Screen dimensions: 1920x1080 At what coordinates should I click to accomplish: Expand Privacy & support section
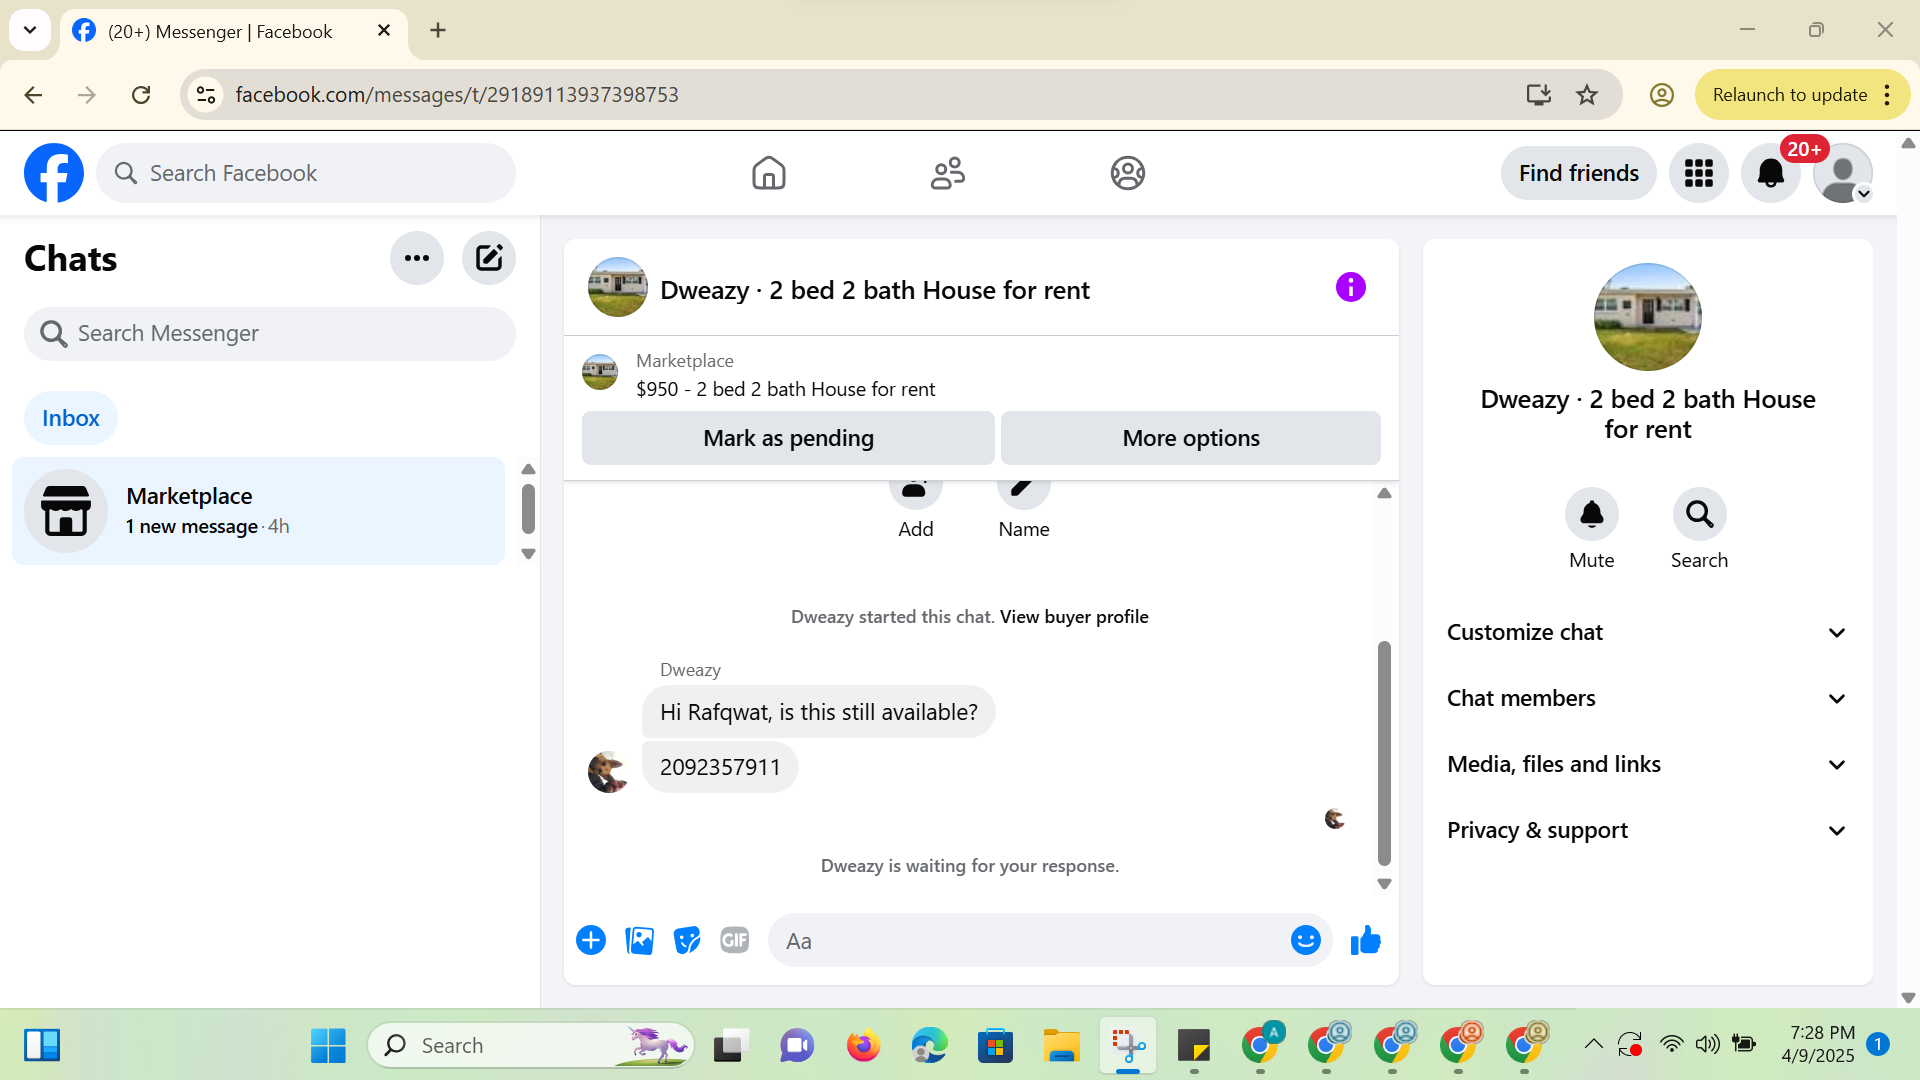coord(1647,831)
